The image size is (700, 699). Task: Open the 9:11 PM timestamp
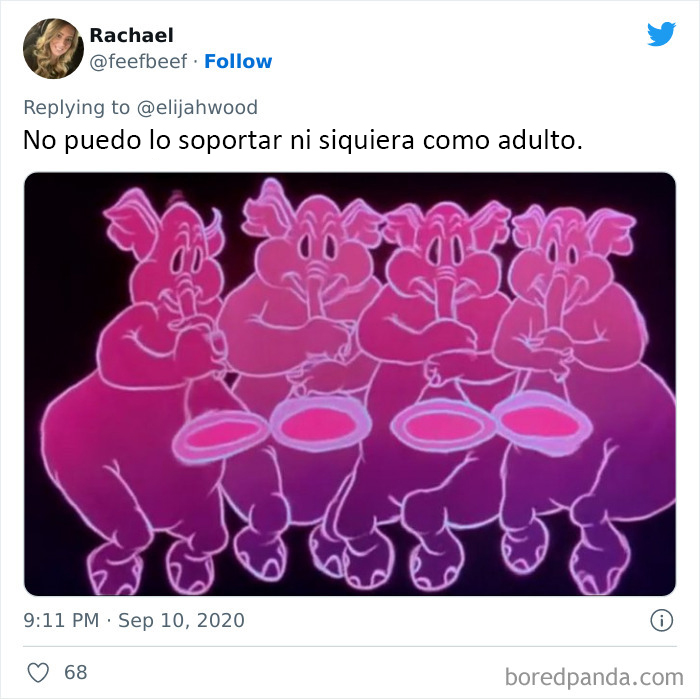point(61,620)
